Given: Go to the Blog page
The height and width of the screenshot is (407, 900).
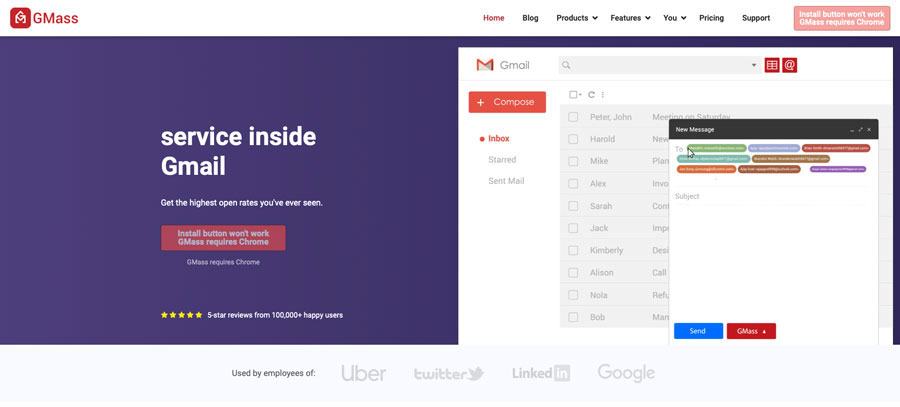Looking at the screenshot, I should [530, 18].
